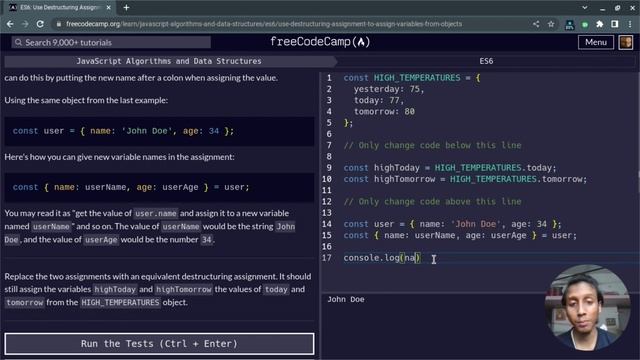Open the user profile avatar
The height and width of the screenshot is (360, 640).
coord(626,42)
